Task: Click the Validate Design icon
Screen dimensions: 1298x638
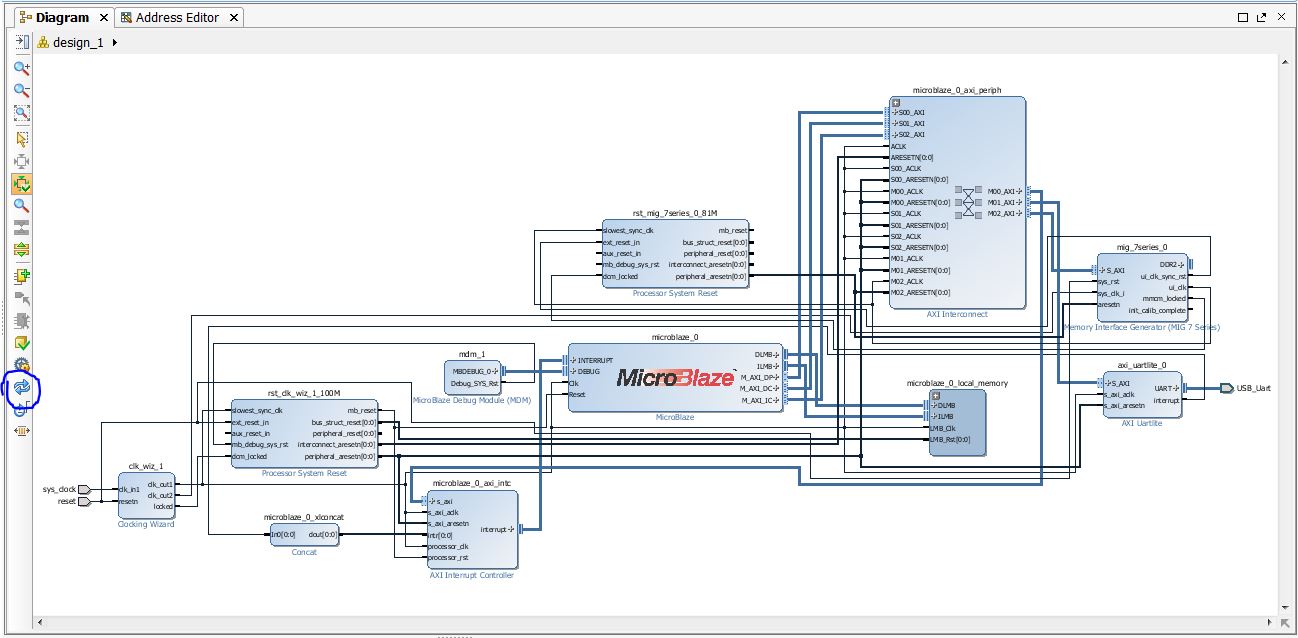Action: pyautogui.click(x=21, y=344)
